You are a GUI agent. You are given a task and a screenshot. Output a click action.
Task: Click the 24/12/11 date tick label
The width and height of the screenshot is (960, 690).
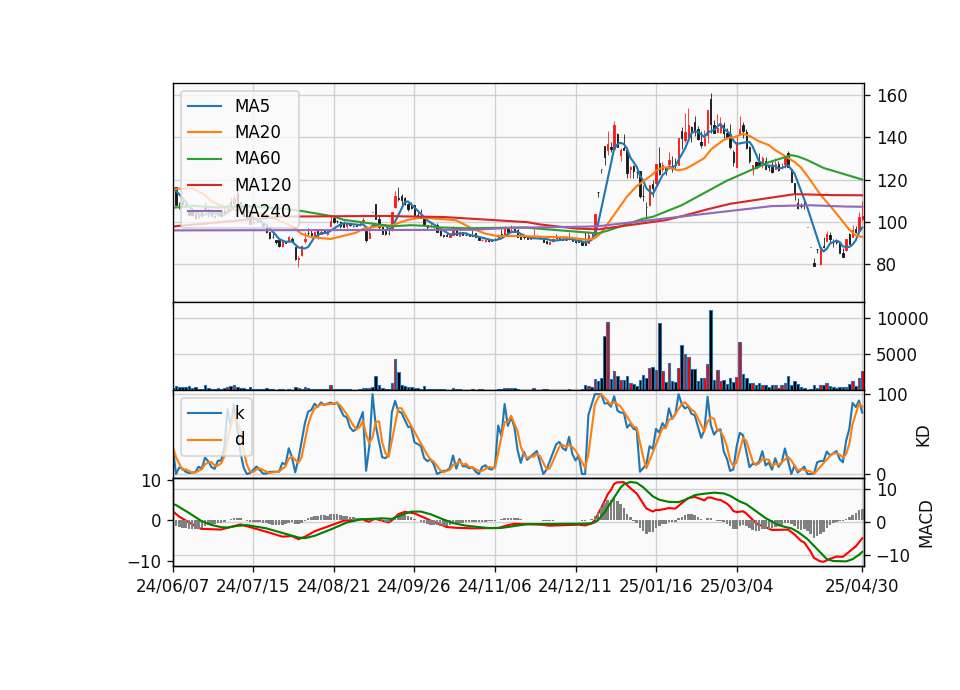[x=575, y=586]
